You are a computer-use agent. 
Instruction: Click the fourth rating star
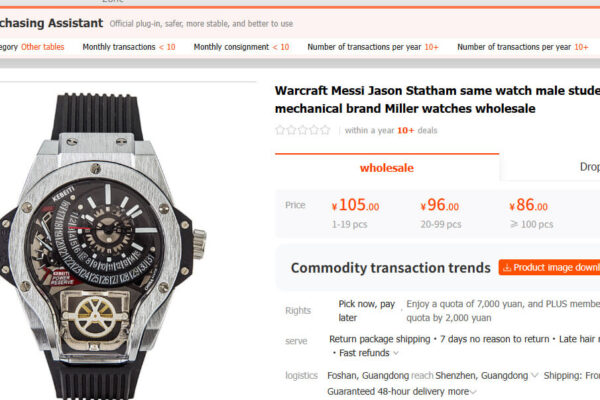coord(314,130)
